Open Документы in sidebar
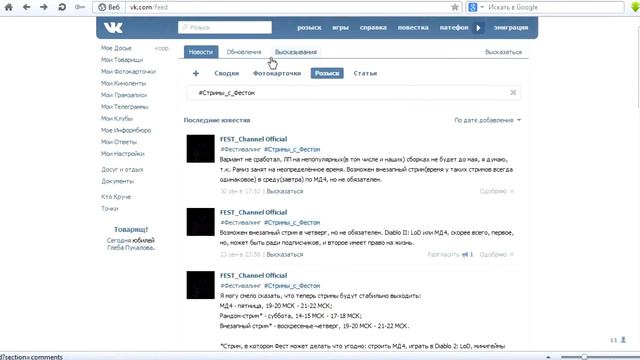The width and height of the screenshot is (640, 360). pyautogui.click(x=118, y=181)
